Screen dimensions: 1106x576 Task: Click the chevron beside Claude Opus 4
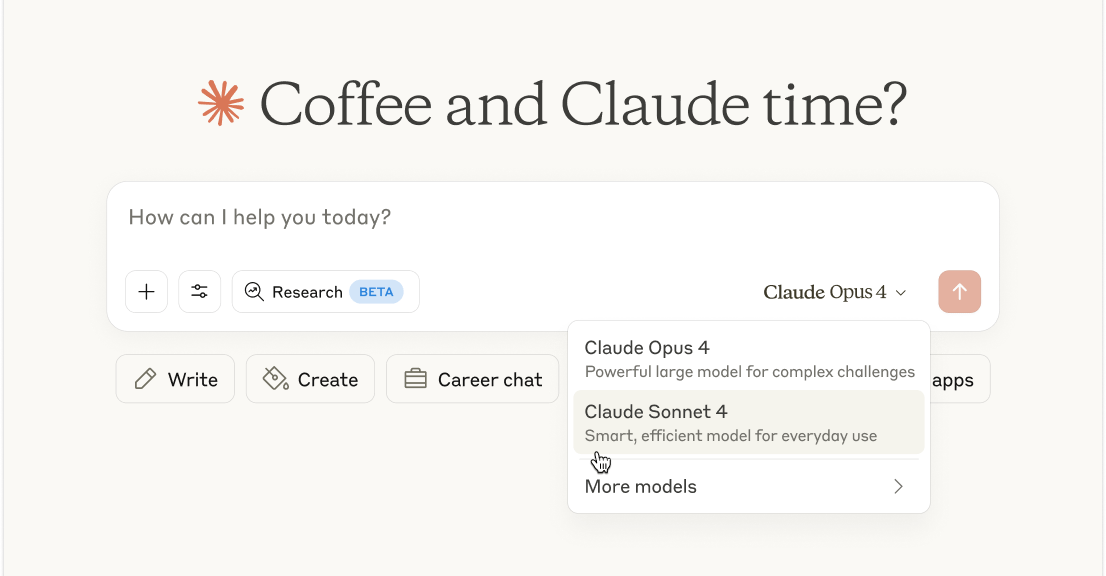(x=901, y=293)
